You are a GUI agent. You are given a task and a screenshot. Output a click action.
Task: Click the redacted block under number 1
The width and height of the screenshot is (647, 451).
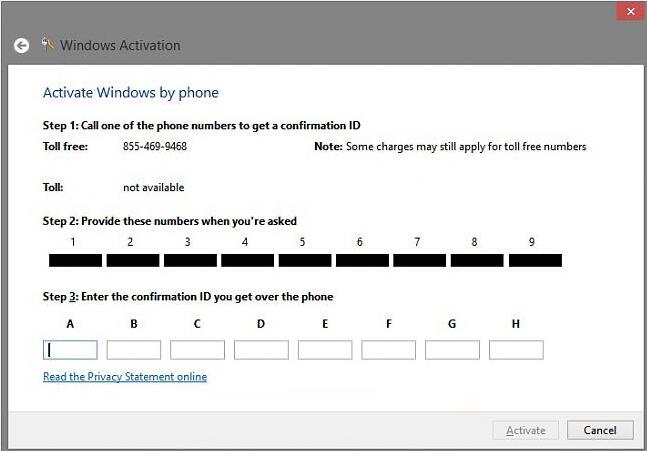pos(75,261)
